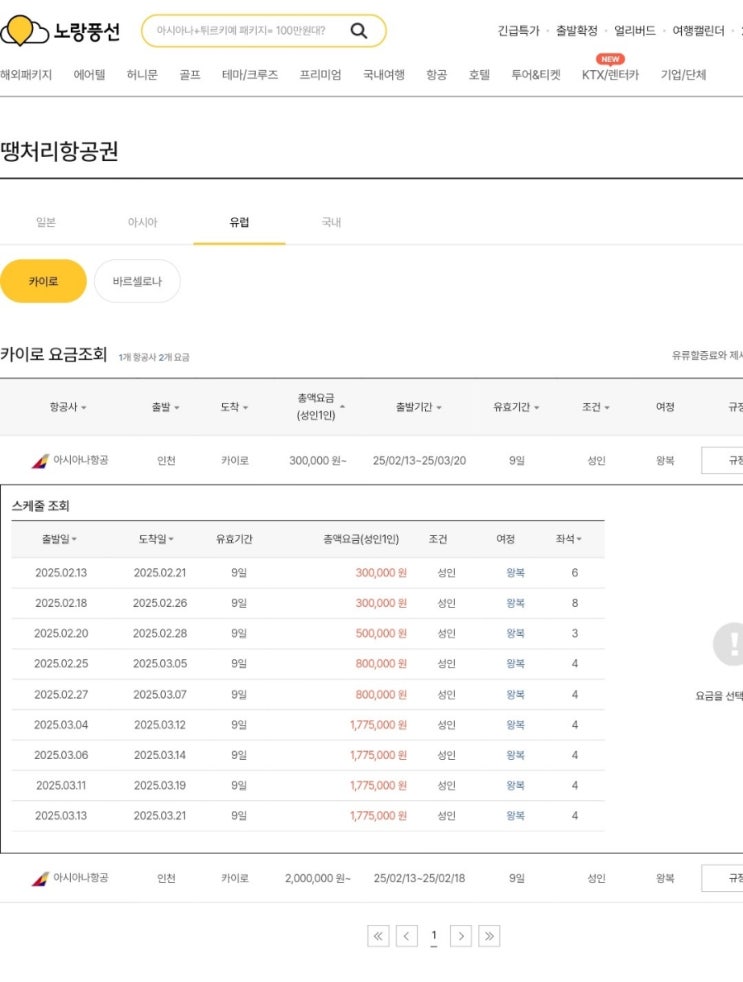Sort by 출발 column header
The width and height of the screenshot is (743, 982).
[x=165, y=407]
